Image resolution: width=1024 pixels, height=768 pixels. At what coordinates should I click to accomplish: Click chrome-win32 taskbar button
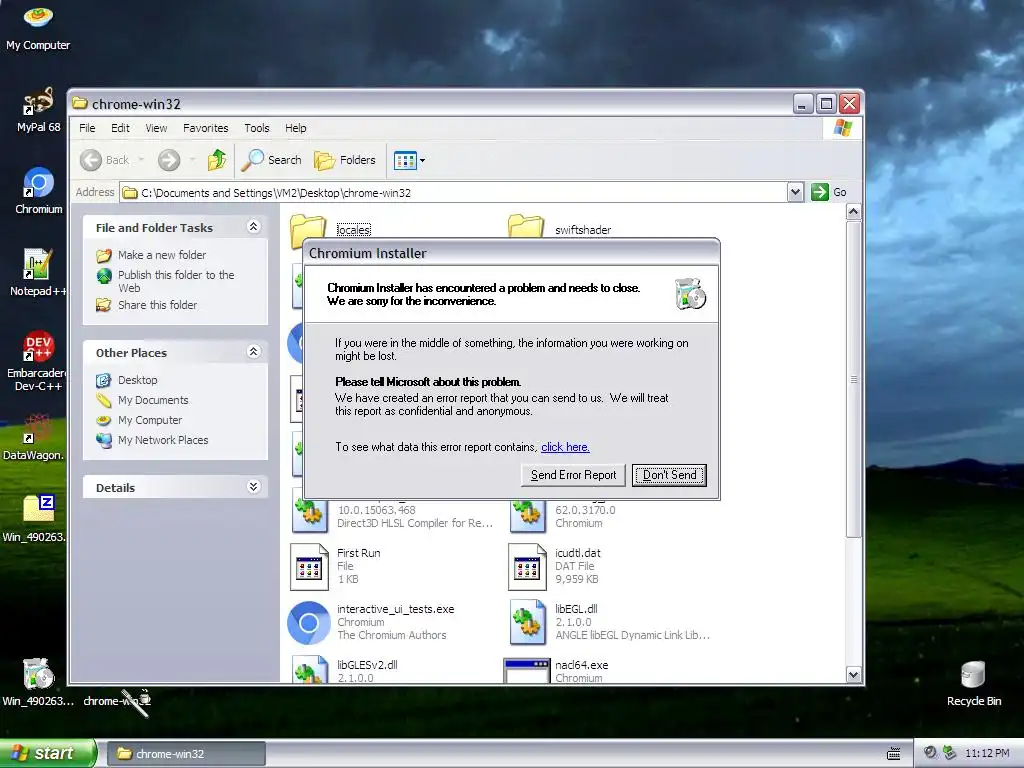pos(185,754)
